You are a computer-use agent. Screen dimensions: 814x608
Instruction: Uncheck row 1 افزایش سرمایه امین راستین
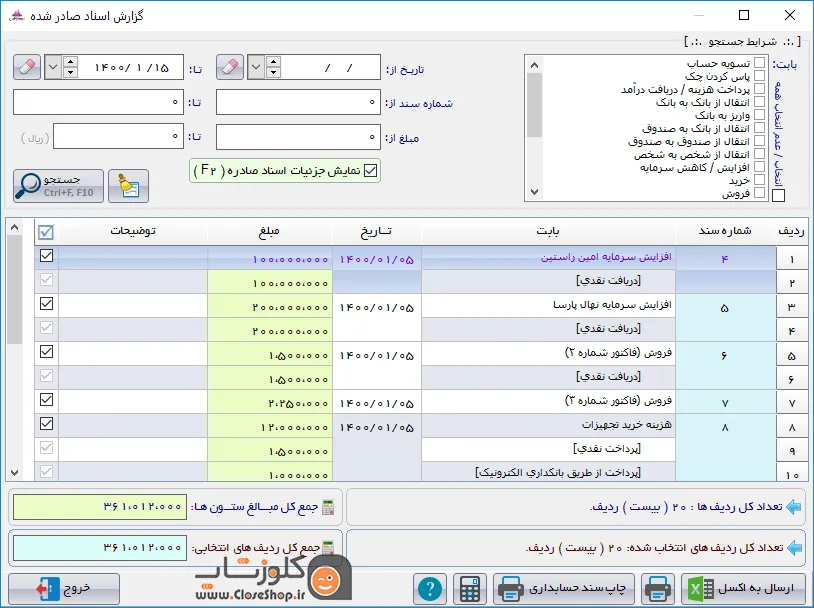(46, 255)
